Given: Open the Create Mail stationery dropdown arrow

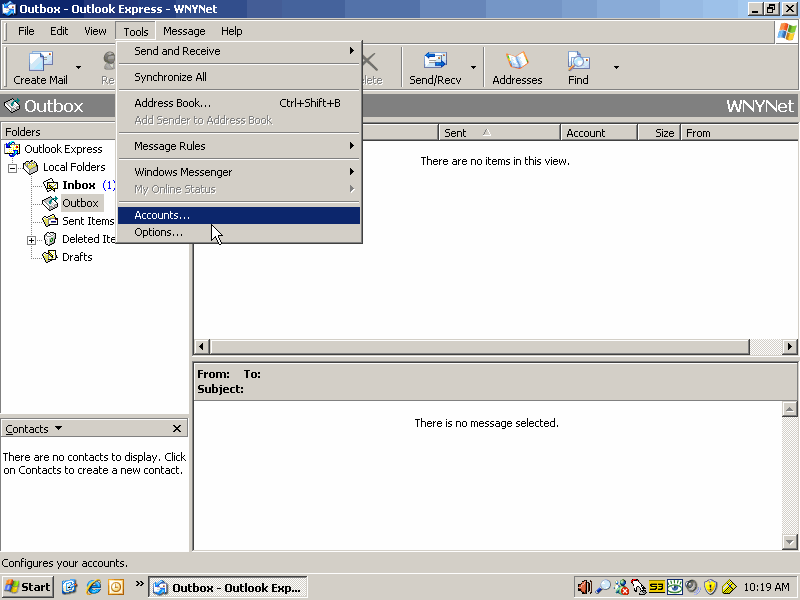Looking at the screenshot, I should tap(78, 67).
